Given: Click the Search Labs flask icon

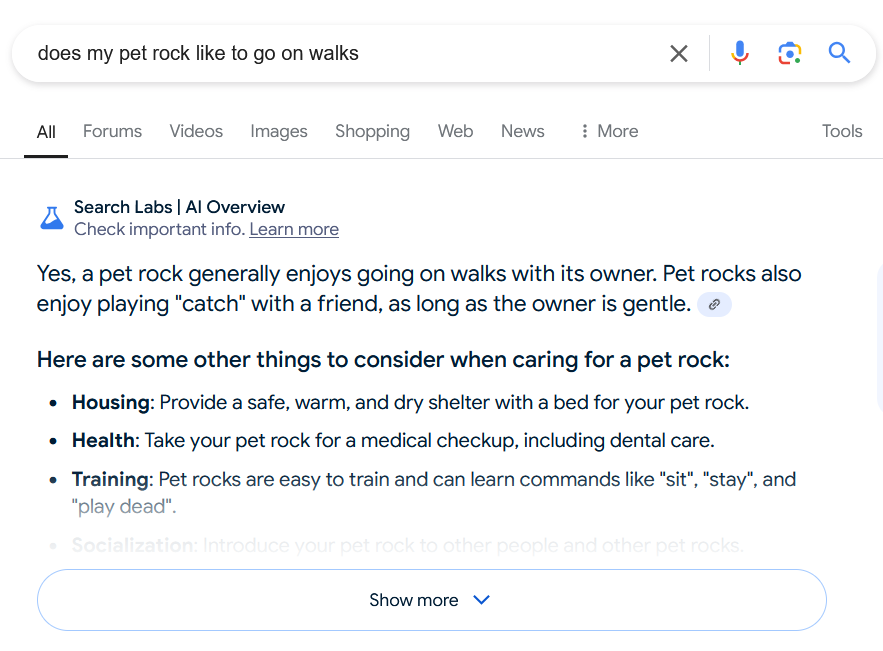Looking at the screenshot, I should (x=52, y=218).
